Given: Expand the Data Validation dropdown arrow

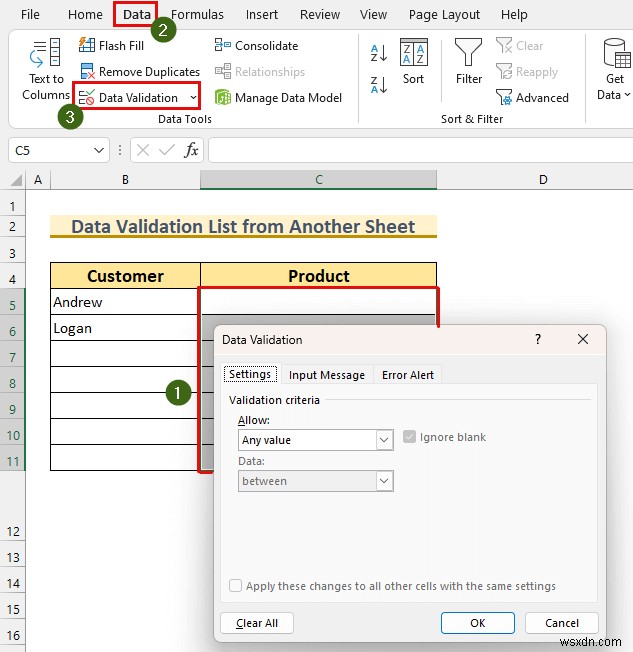Looking at the screenshot, I should pos(193,98).
